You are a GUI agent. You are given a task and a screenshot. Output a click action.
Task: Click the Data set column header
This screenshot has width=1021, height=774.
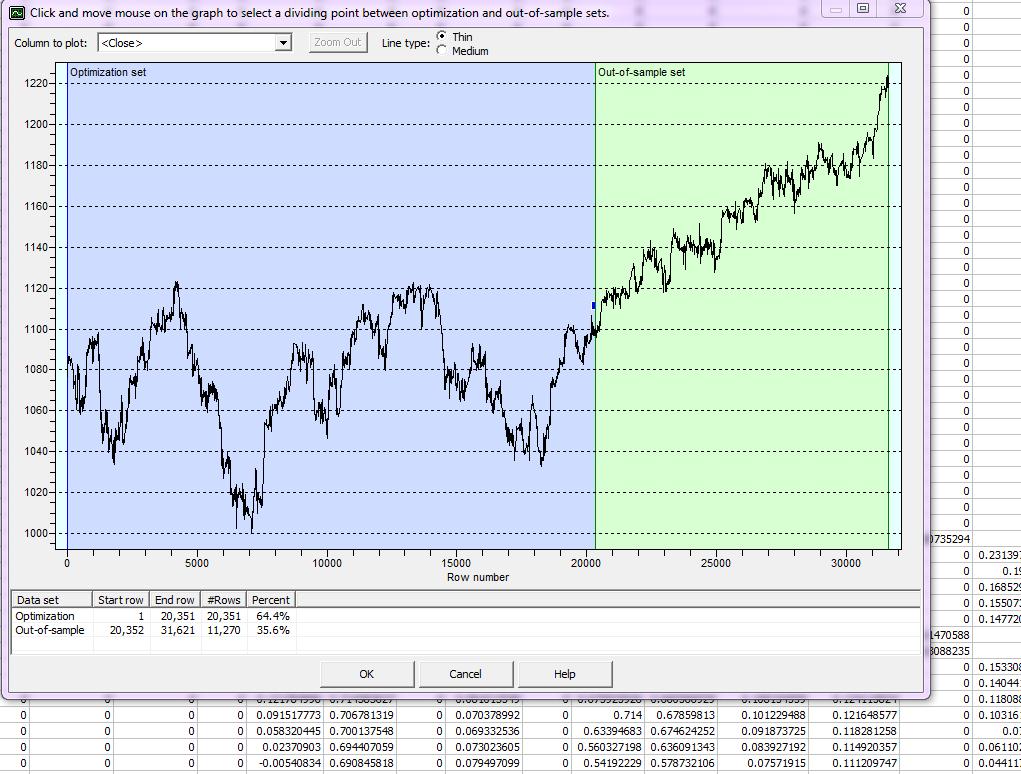(x=52, y=600)
